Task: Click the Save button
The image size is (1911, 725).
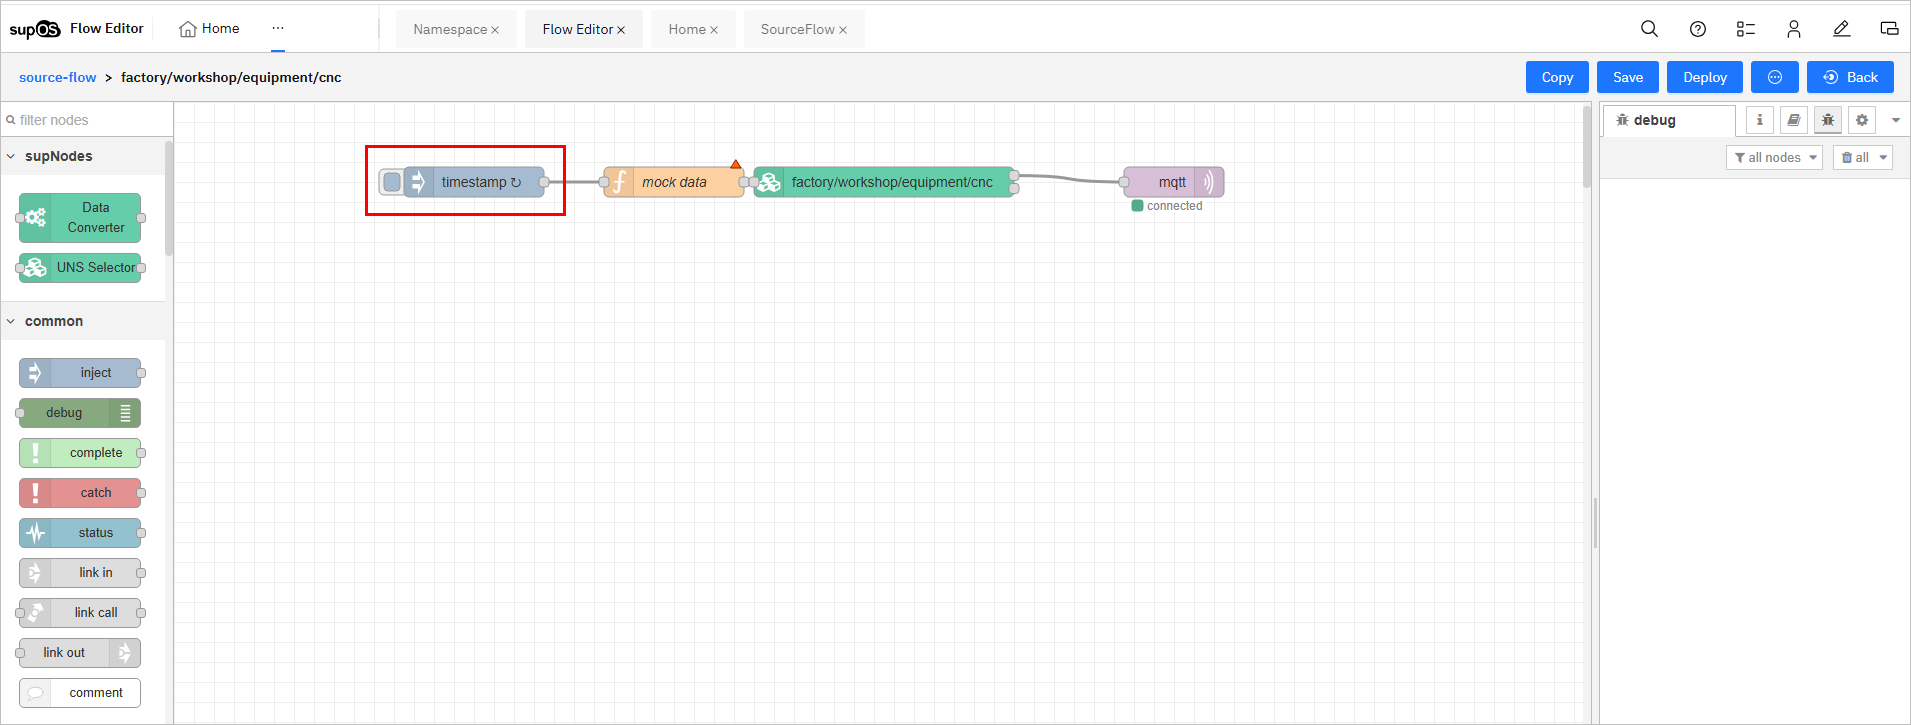Action: coord(1628,77)
